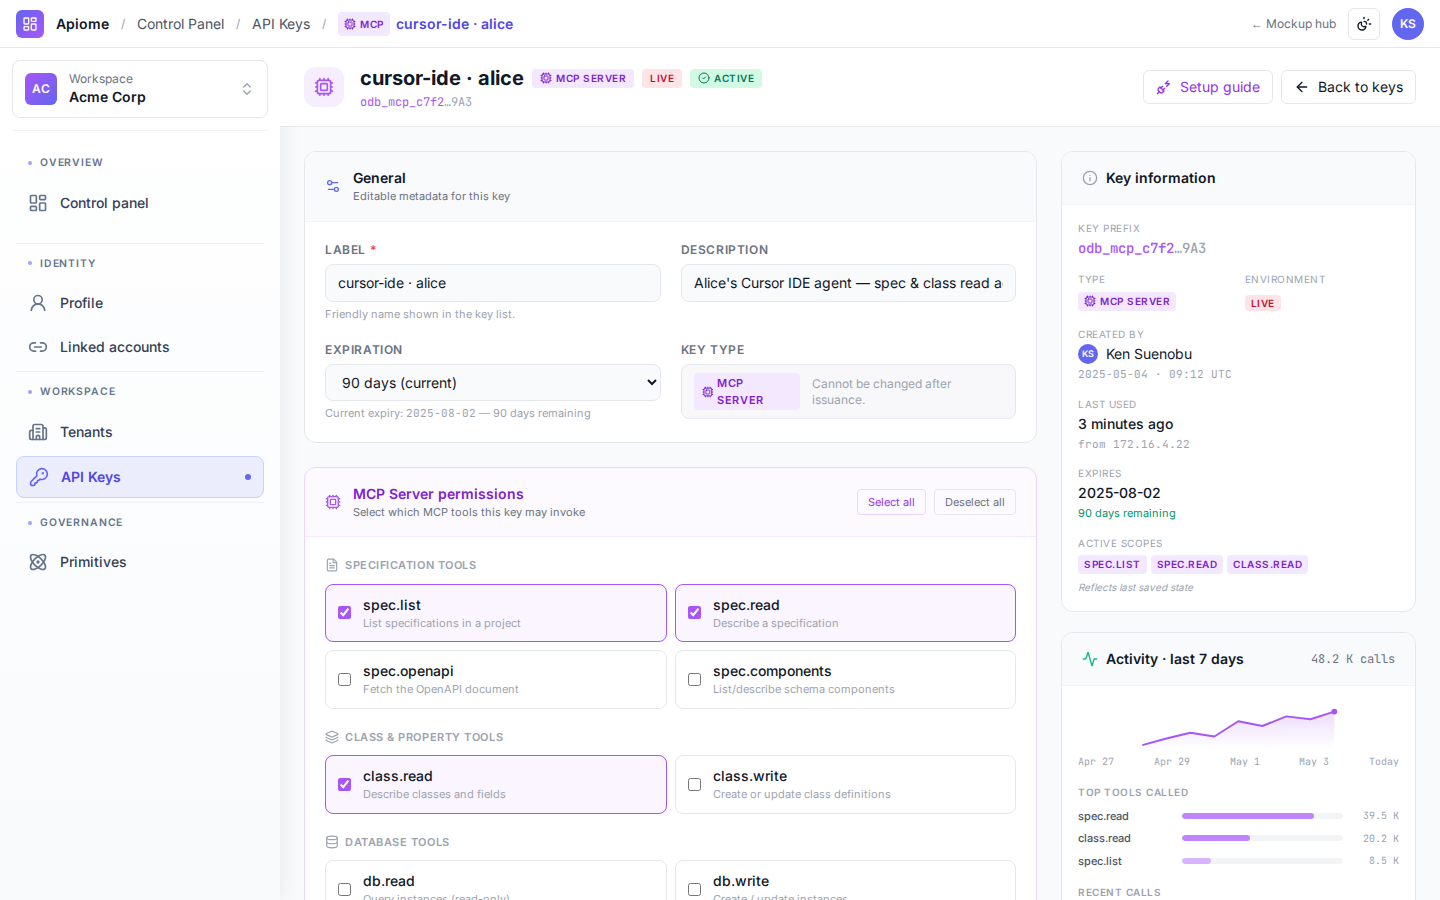The image size is (1440, 900).
Task: Open Control Panel breadcrumb
Action: click(181, 24)
